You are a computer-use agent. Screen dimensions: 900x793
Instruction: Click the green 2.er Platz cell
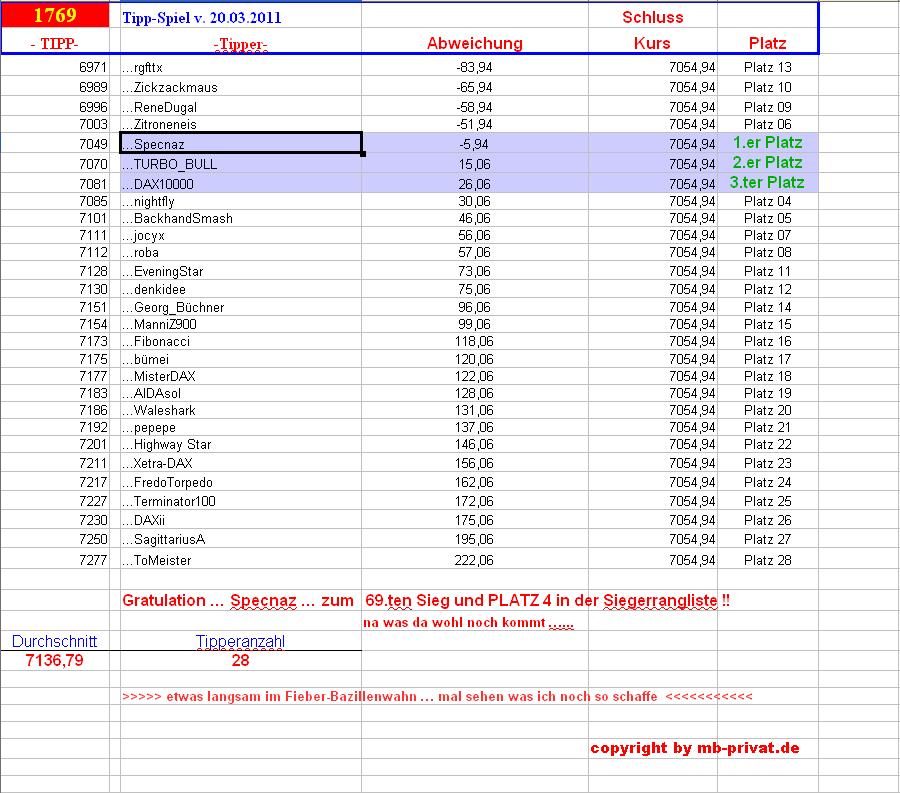[x=767, y=163]
